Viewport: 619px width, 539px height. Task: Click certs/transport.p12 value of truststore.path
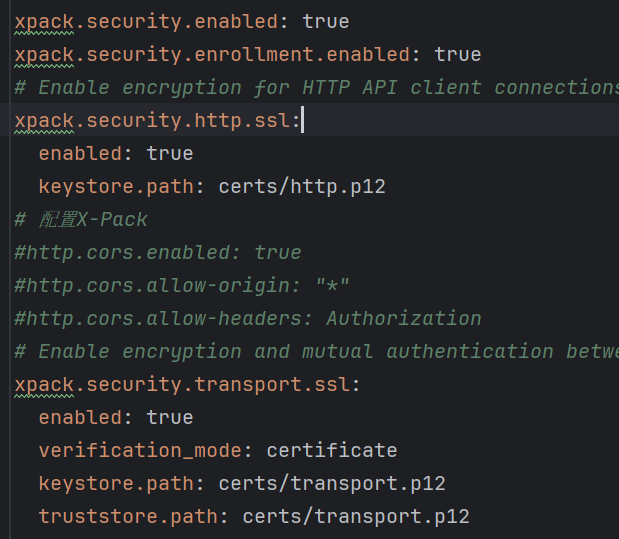click(356, 516)
